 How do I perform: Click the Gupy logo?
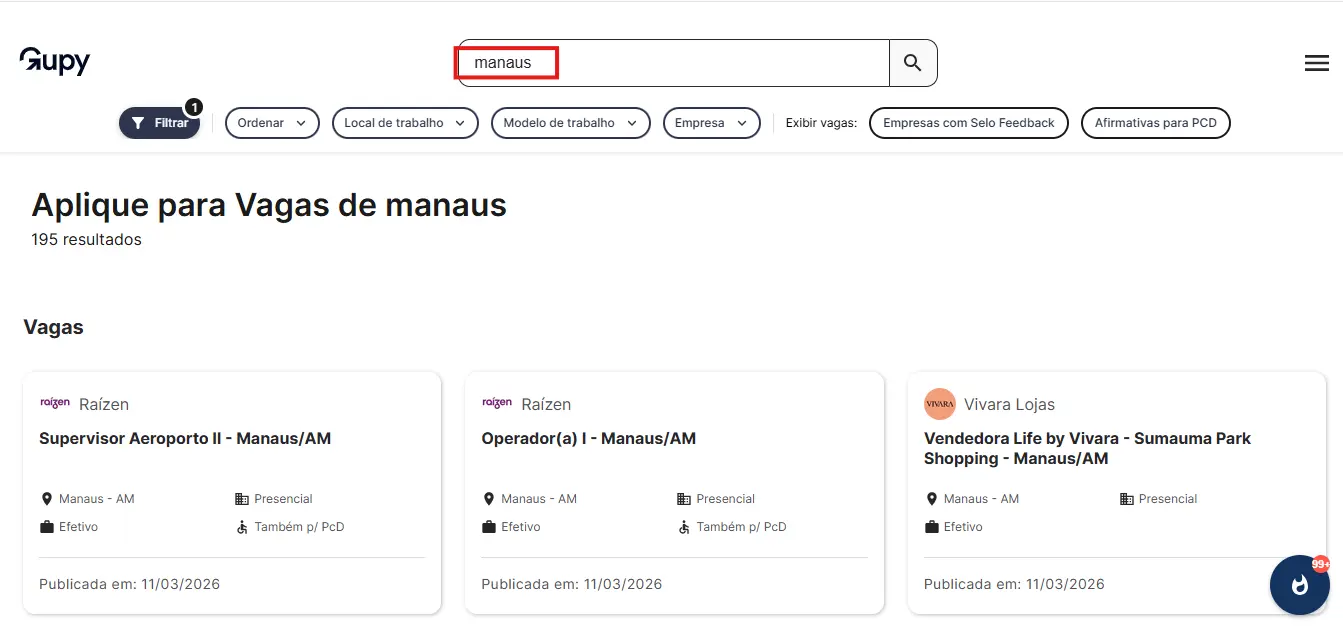tap(54, 61)
